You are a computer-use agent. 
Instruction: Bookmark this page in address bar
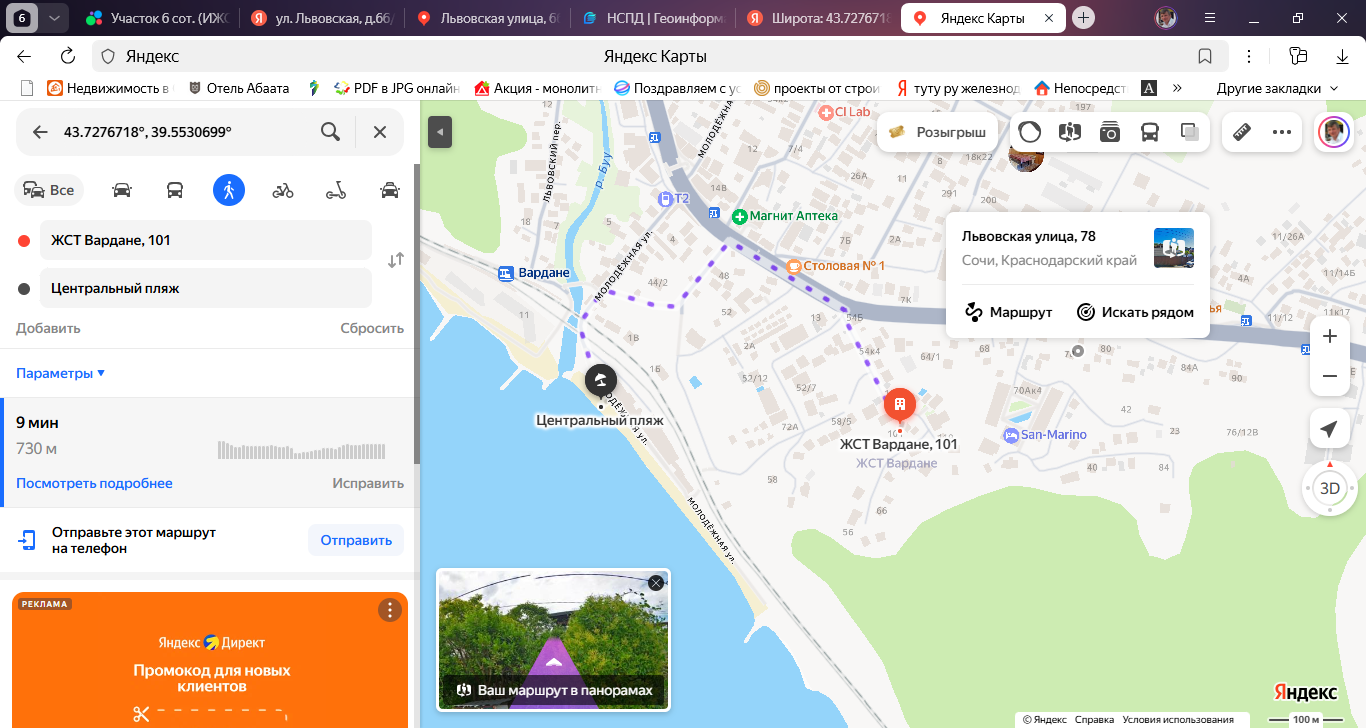click(1206, 56)
